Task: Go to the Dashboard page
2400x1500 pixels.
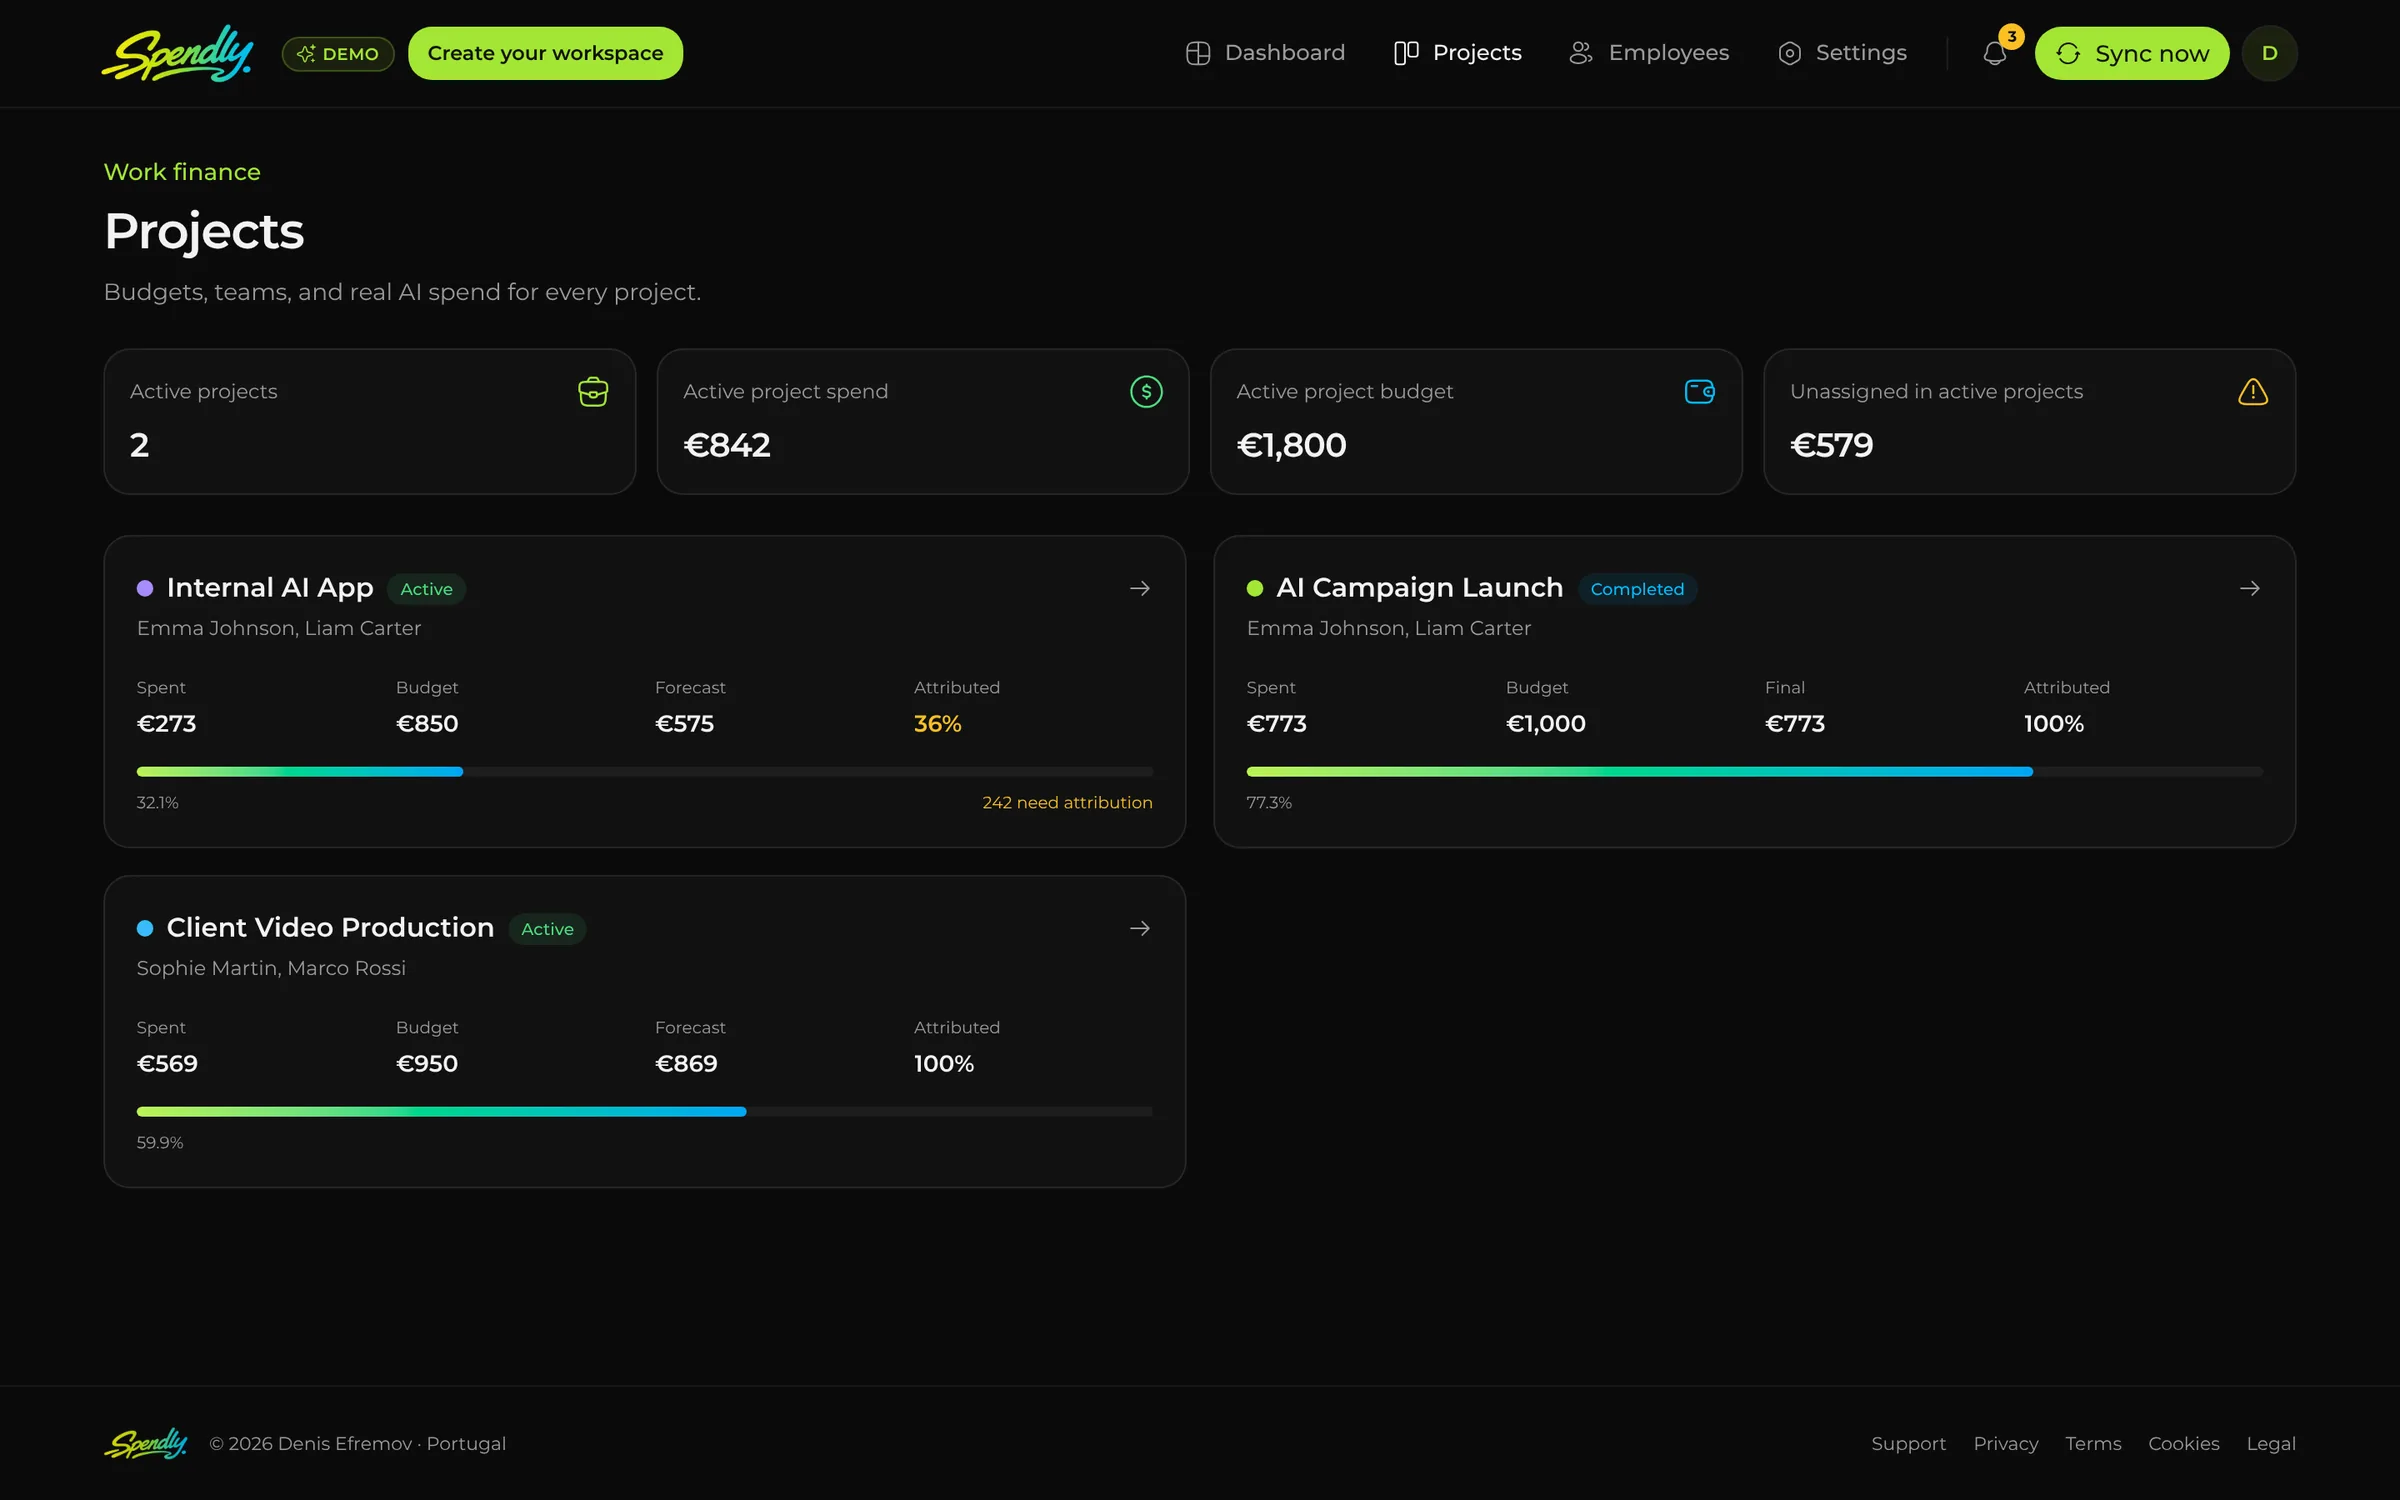Action: [1265, 53]
